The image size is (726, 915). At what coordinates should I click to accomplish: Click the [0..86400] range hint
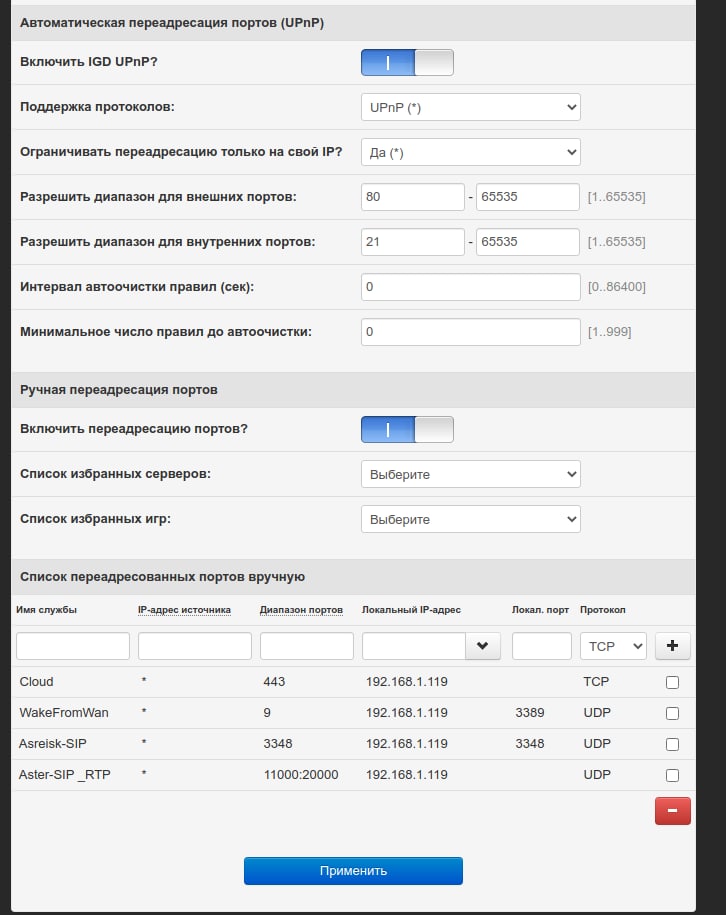[x=616, y=287]
